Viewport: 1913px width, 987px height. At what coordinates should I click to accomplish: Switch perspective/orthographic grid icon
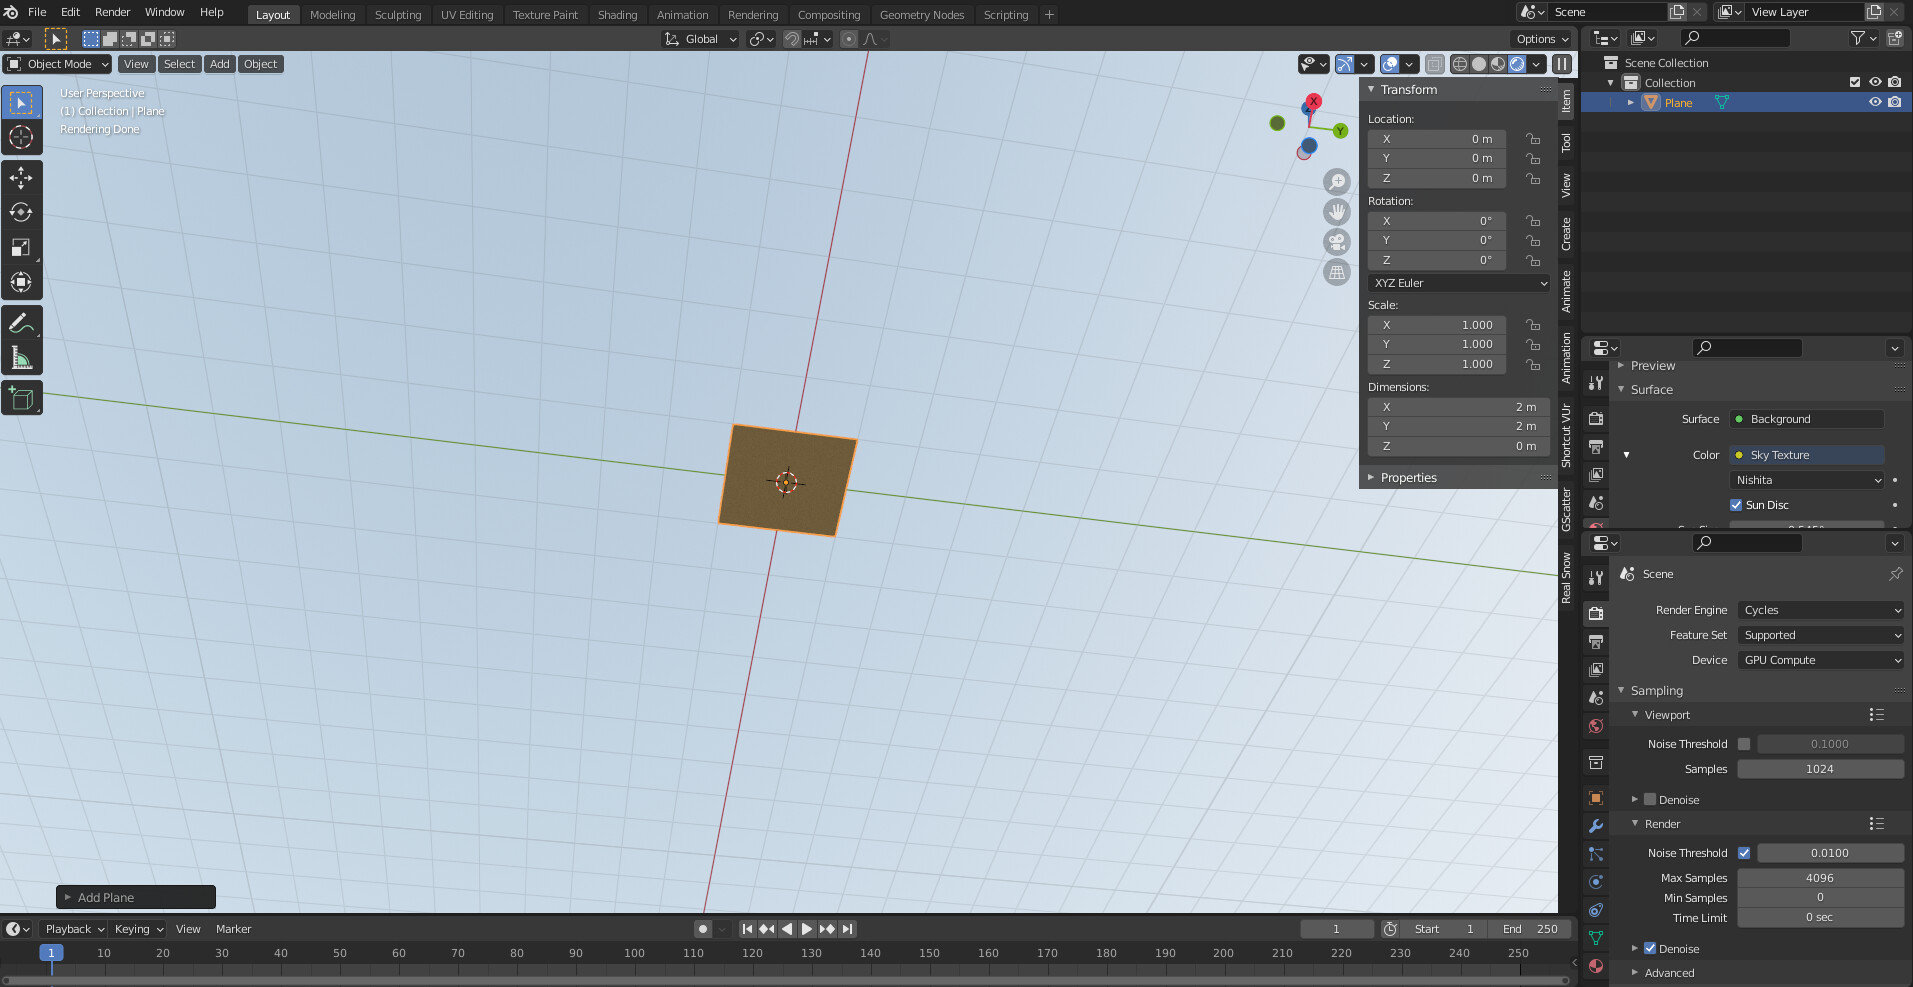click(x=1337, y=272)
